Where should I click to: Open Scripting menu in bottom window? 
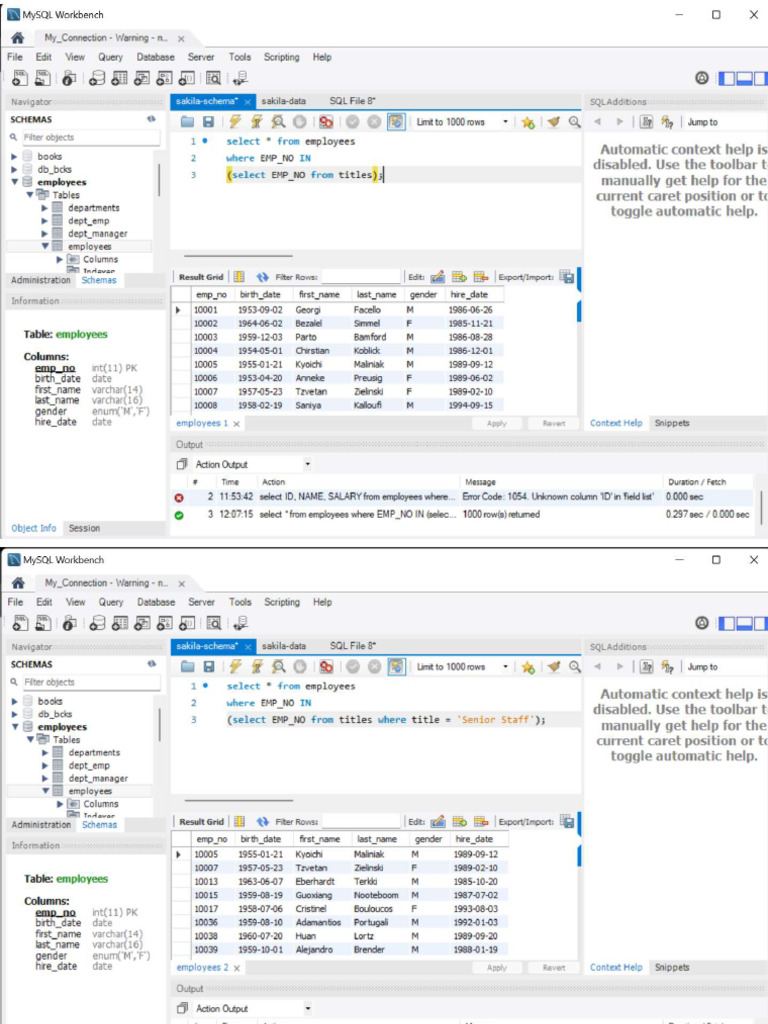[x=282, y=602]
